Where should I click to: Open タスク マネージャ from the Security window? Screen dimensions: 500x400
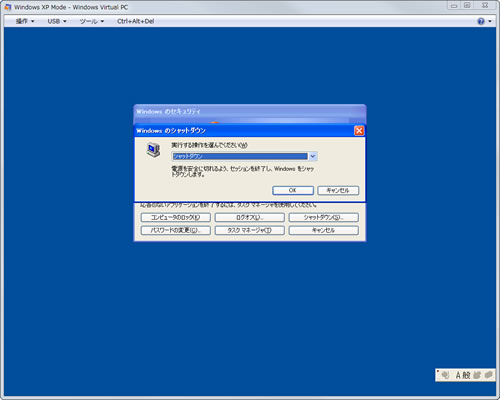250,230
